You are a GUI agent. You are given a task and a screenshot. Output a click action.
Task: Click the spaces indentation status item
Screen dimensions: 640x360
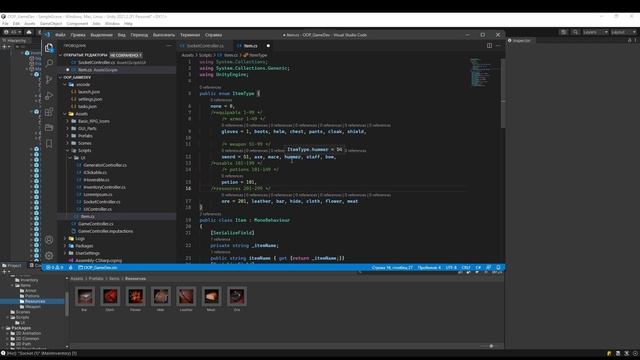[x=429, y=268]
